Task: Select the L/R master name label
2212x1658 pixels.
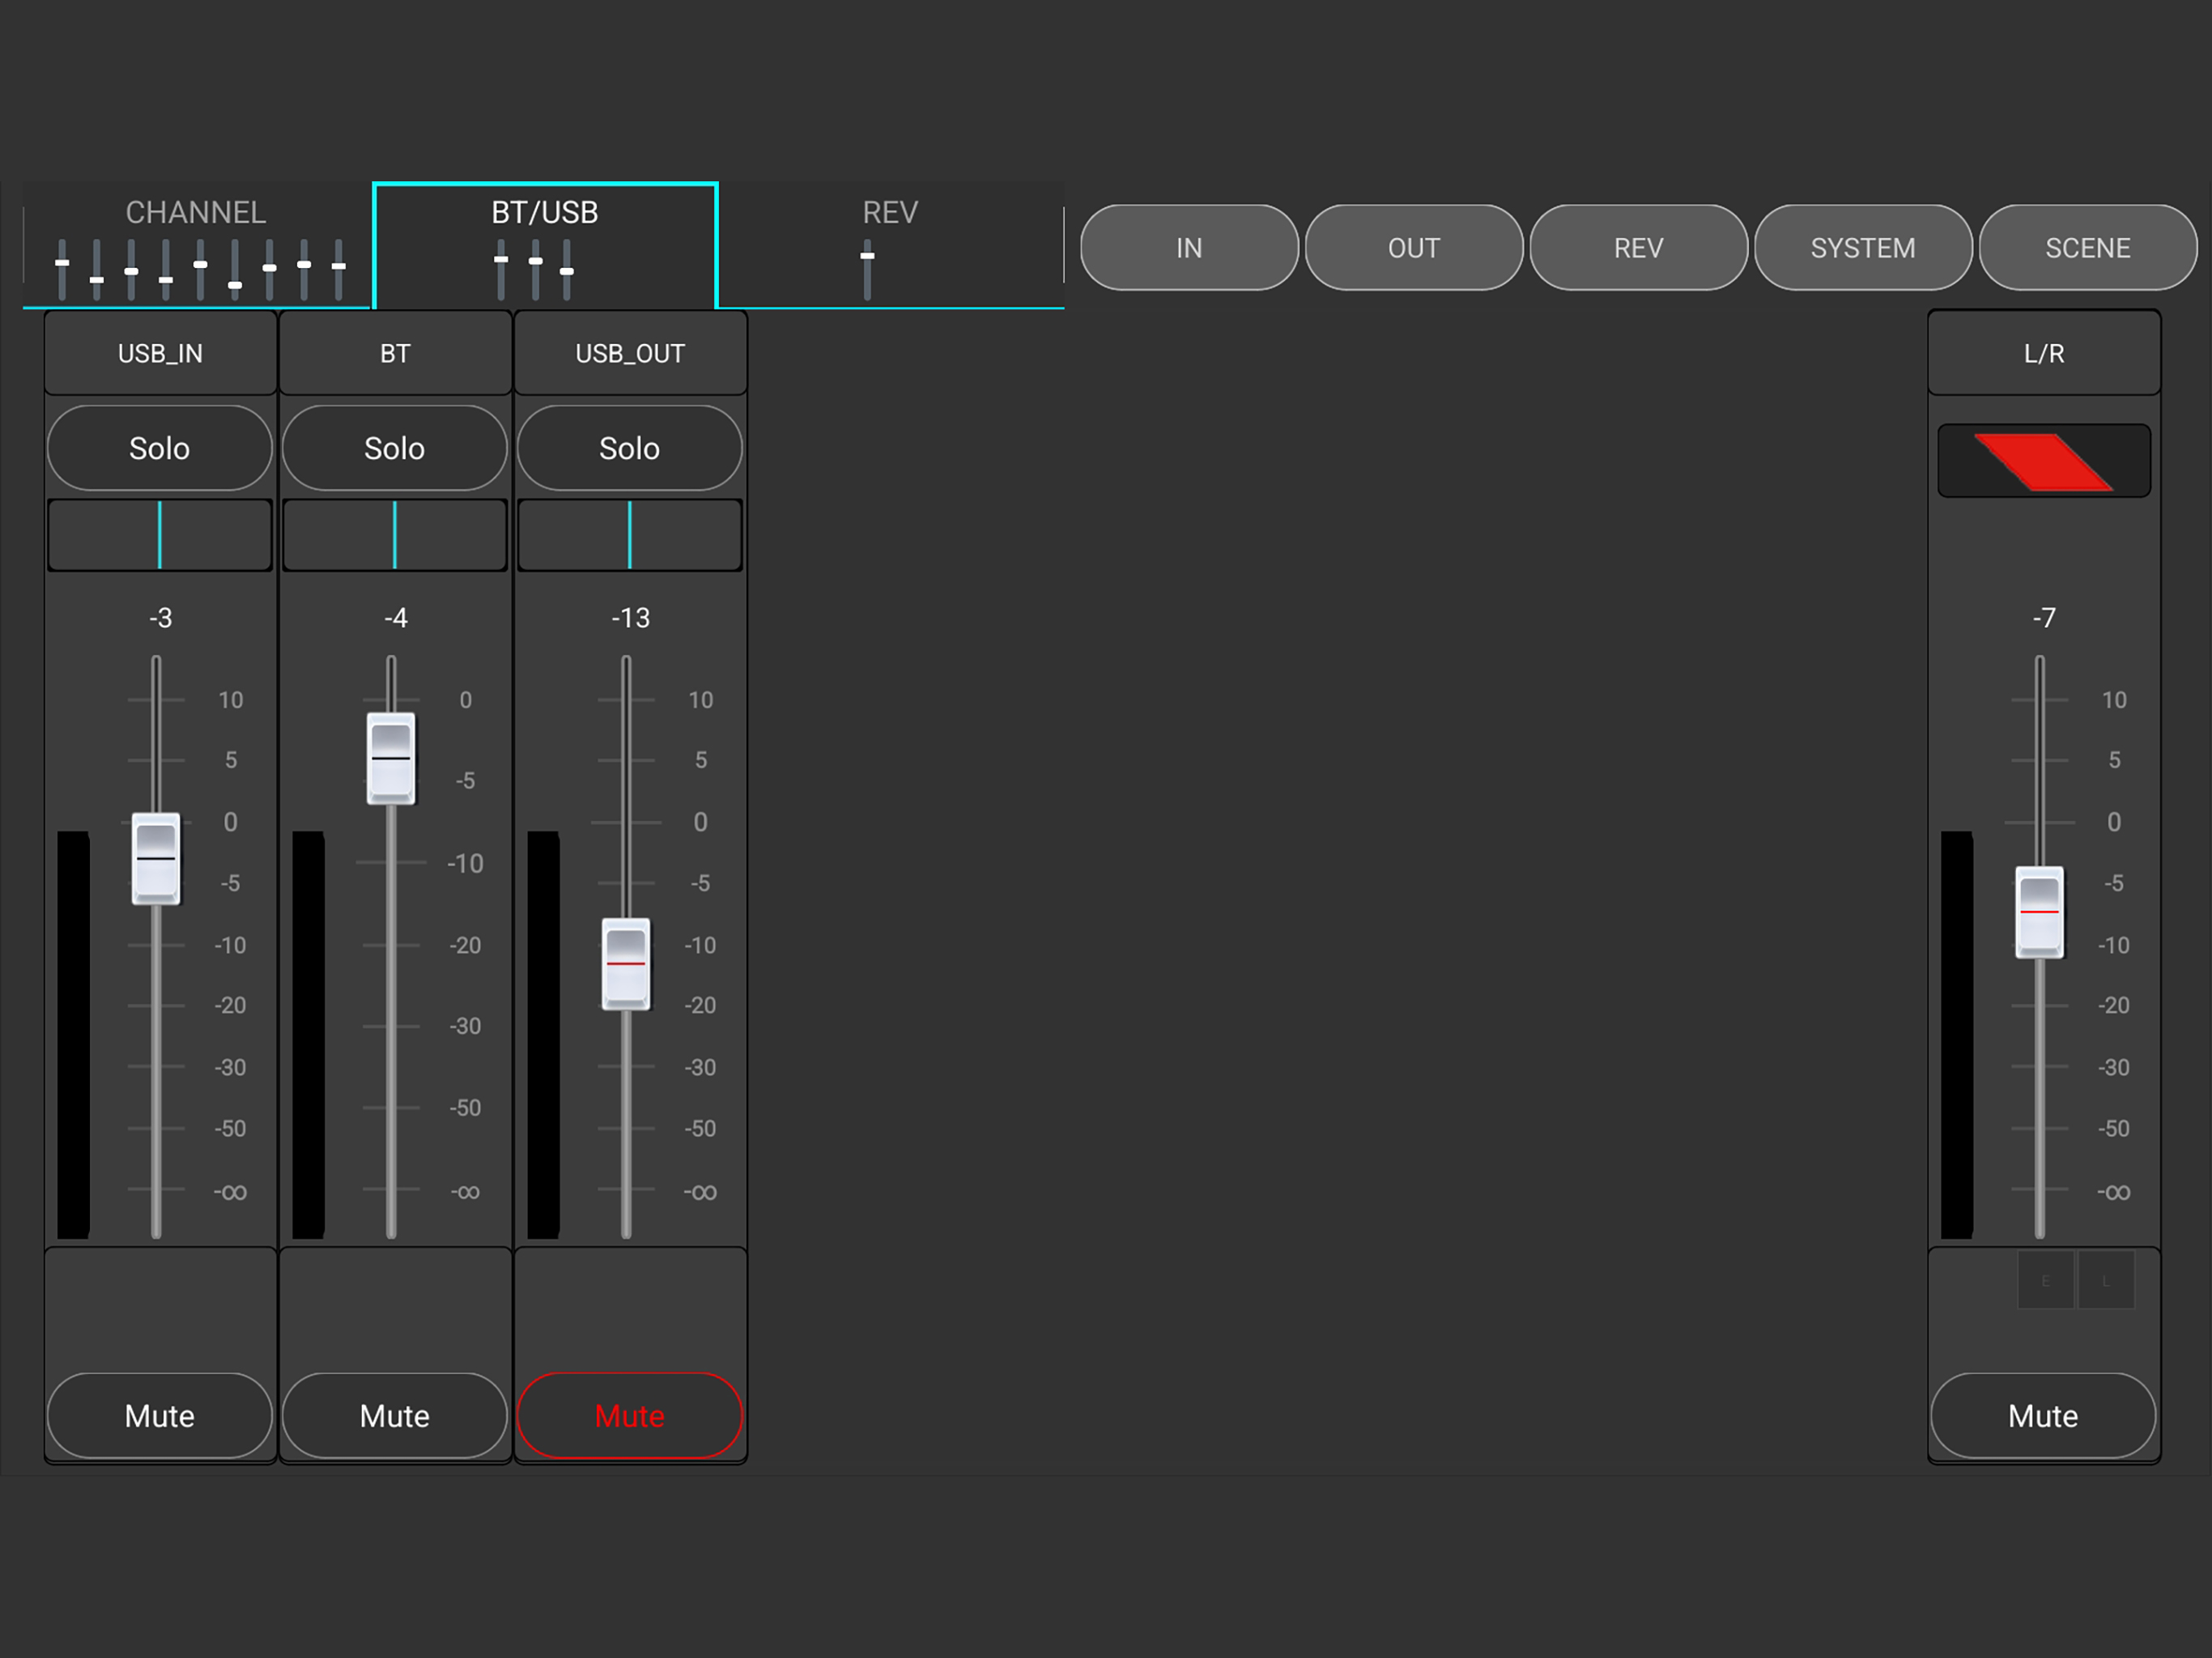Action: (2044, 353)
